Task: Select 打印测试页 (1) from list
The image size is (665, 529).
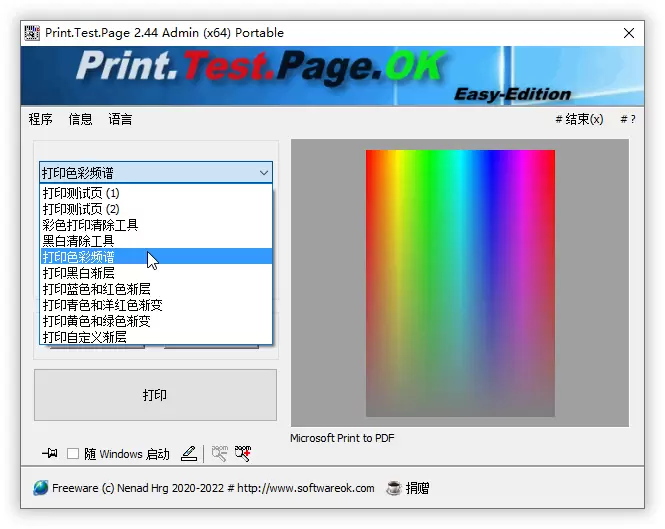Action: (156, 193)
